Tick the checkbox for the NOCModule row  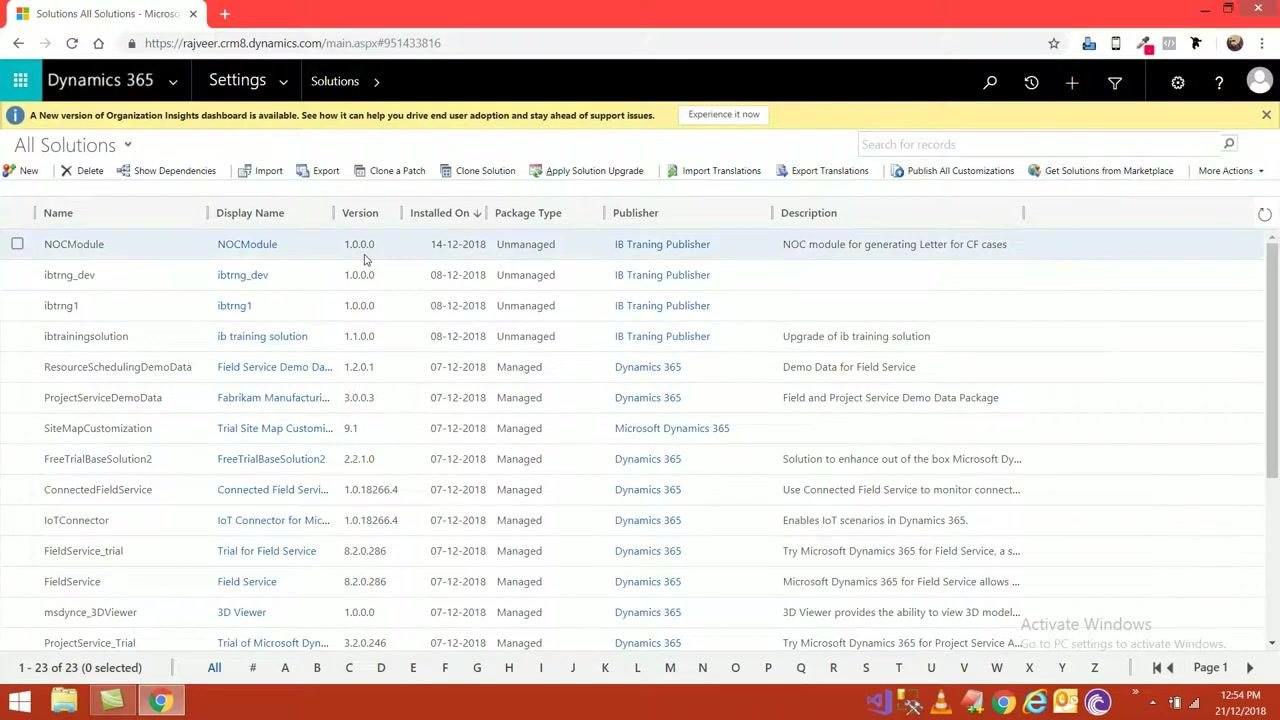pos(17,244)
